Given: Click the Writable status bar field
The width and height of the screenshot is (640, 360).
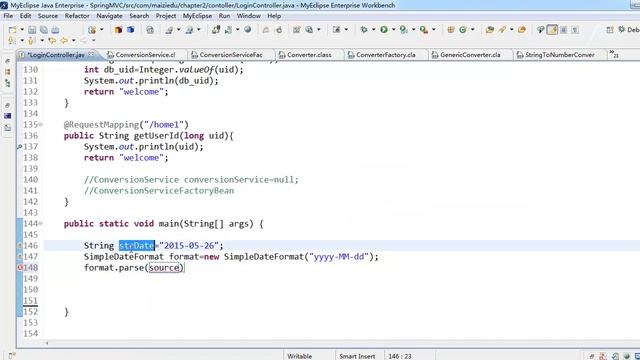Looking at the screenshot, I should pyautogui.click(x=299, y=356).
